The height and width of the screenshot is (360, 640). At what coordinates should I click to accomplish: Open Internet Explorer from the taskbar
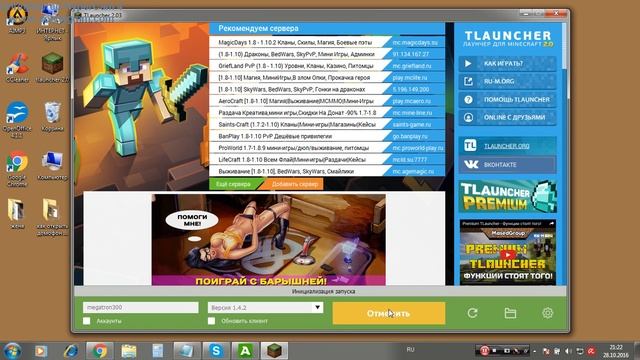(71, 351)
